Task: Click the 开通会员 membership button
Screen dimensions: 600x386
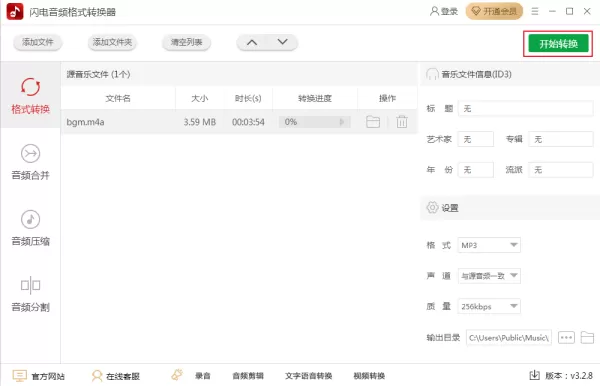Action: pos(494,11)
